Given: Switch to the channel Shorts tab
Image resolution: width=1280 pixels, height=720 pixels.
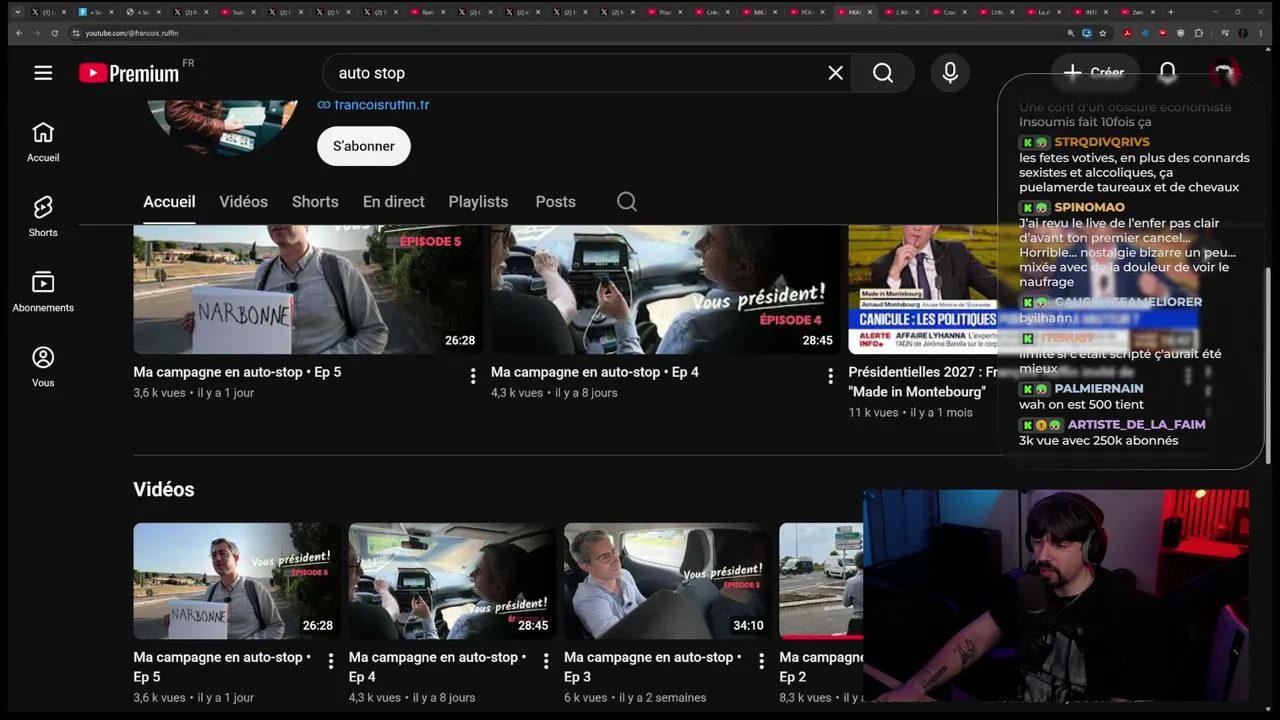Looking at the screenshot, I should pos(315,201).
